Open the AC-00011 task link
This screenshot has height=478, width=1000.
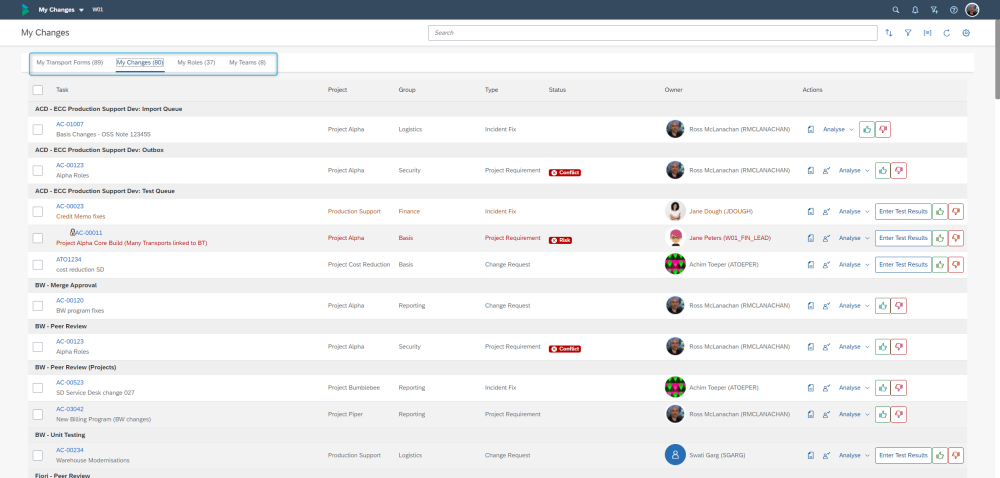(x=89, y=233)
